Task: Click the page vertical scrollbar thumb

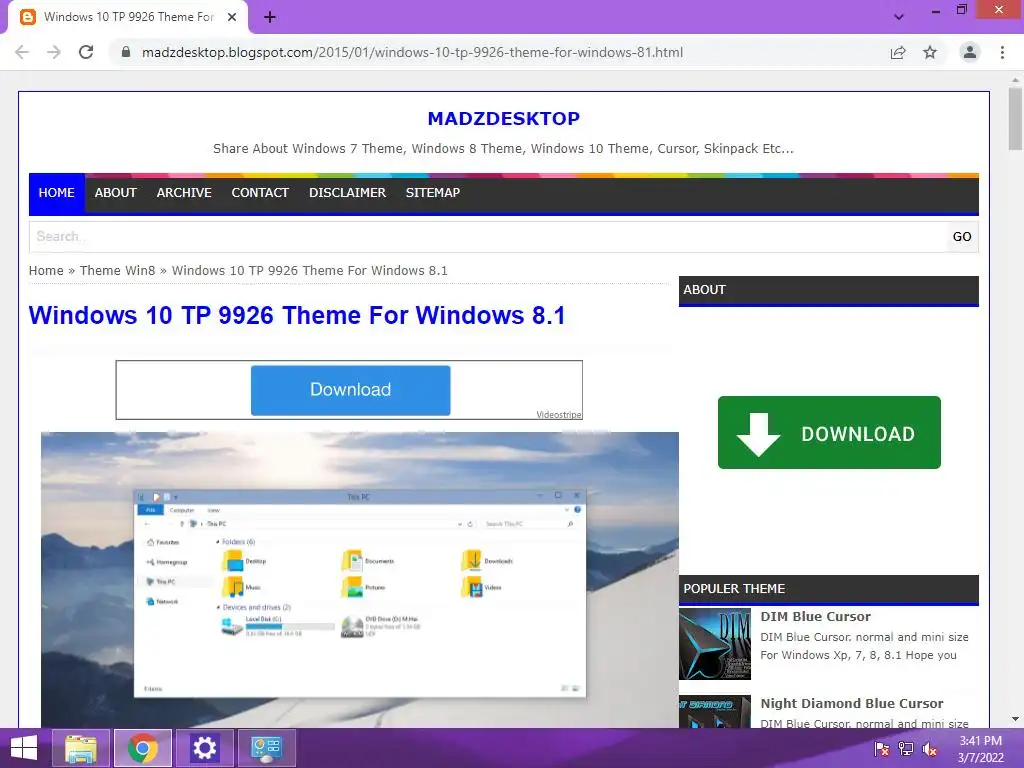Action: point(1015,119)
